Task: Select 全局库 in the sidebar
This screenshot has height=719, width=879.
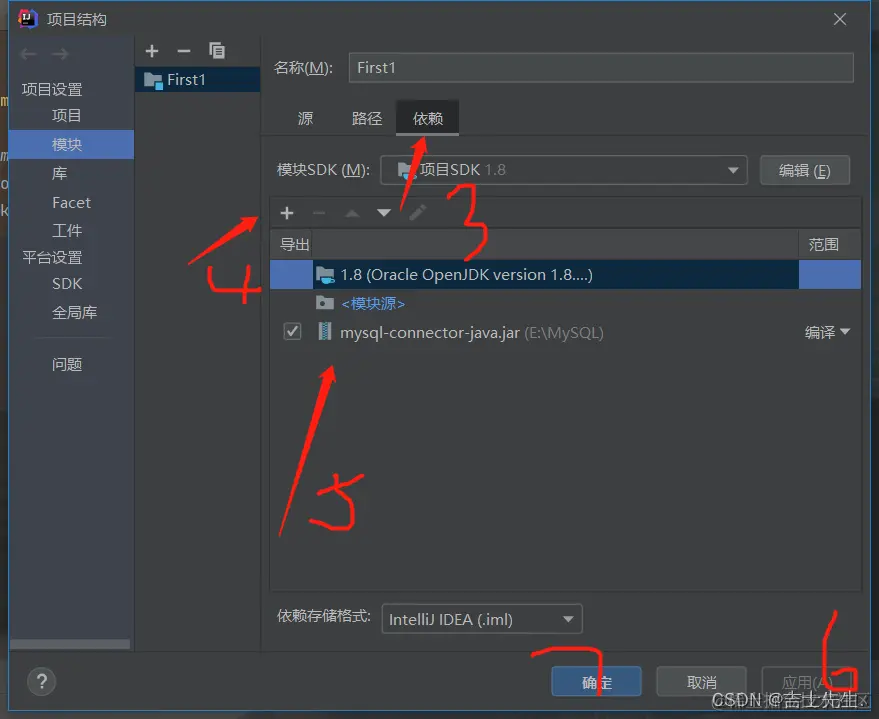Action: tap(74, 312)
